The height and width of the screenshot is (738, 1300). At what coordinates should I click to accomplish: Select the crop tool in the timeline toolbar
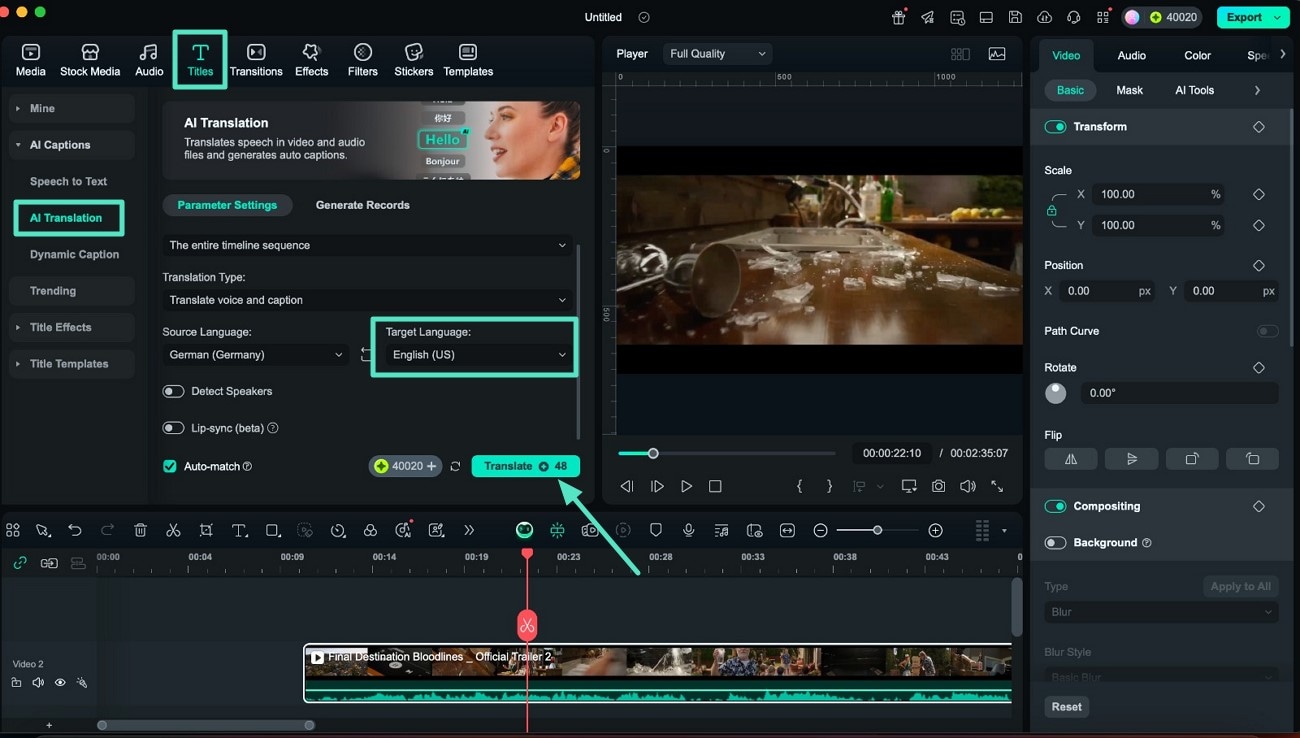[206, 531]
